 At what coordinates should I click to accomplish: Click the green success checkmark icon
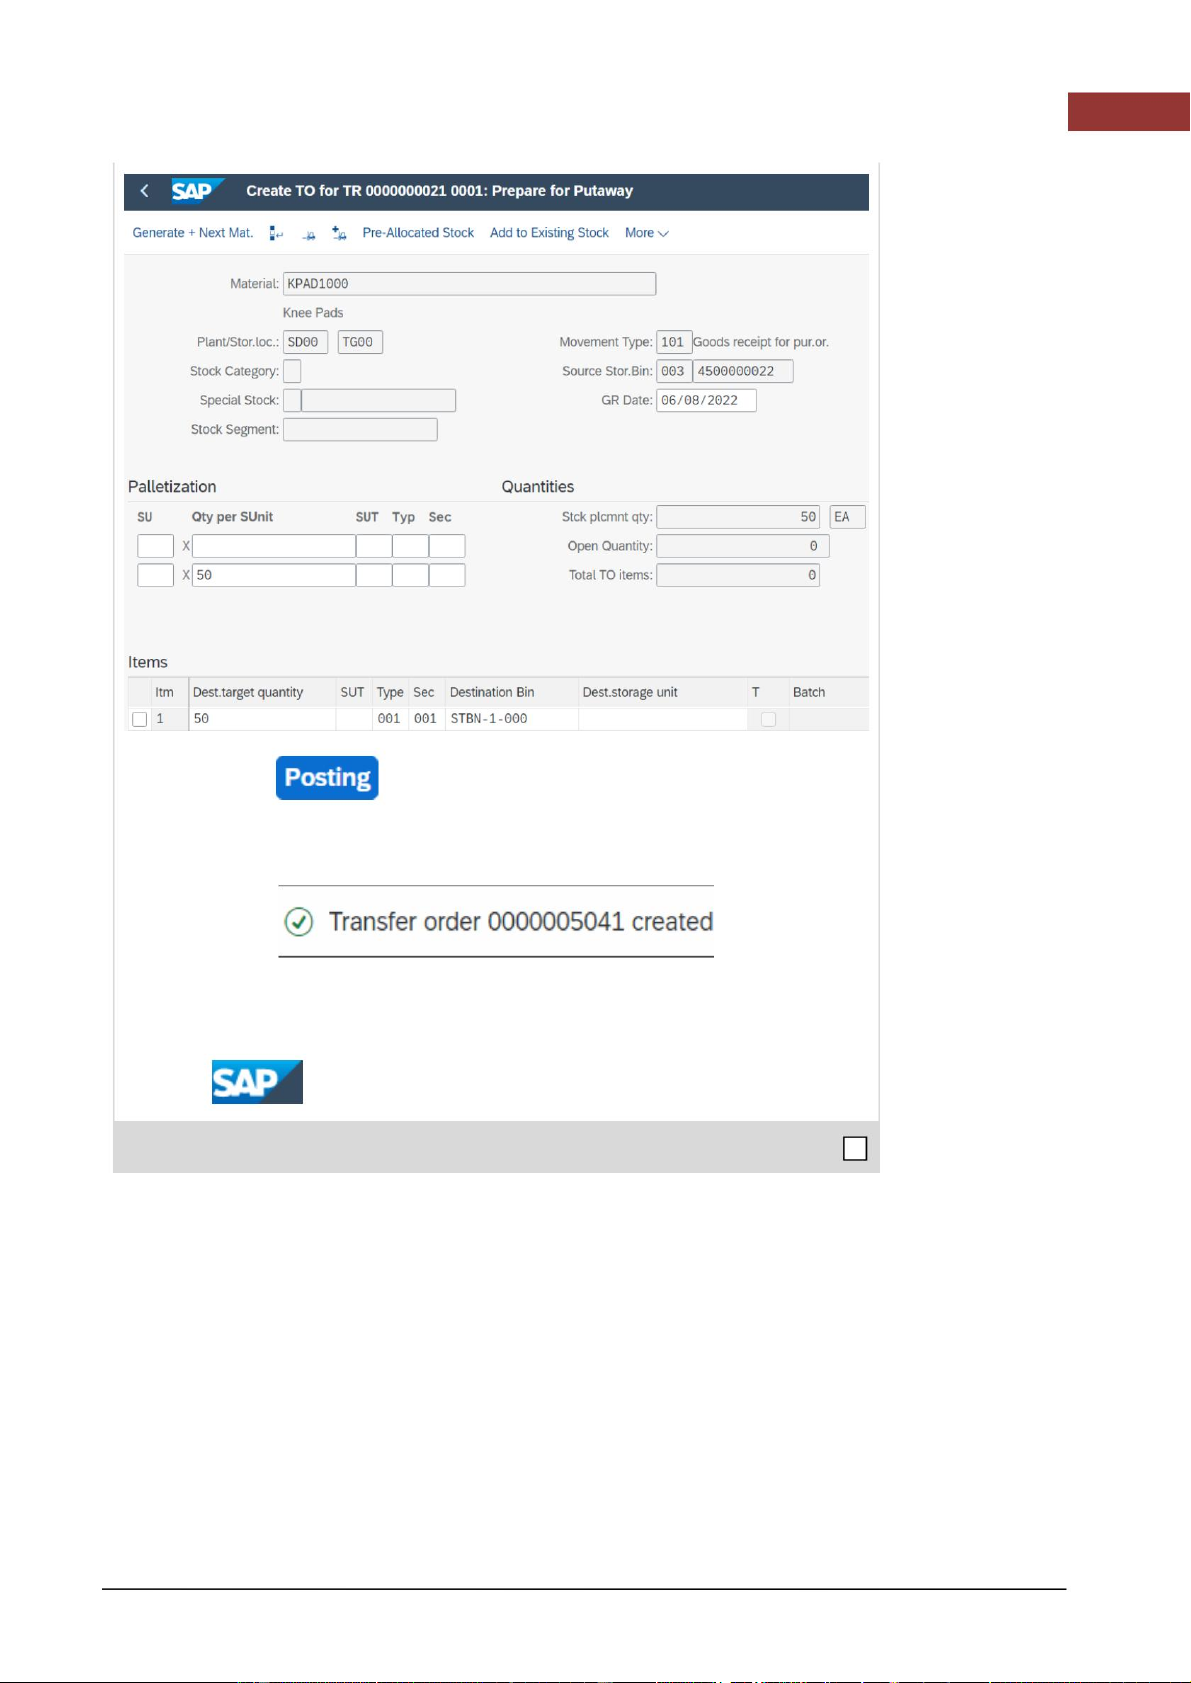(x=299, y=922)
